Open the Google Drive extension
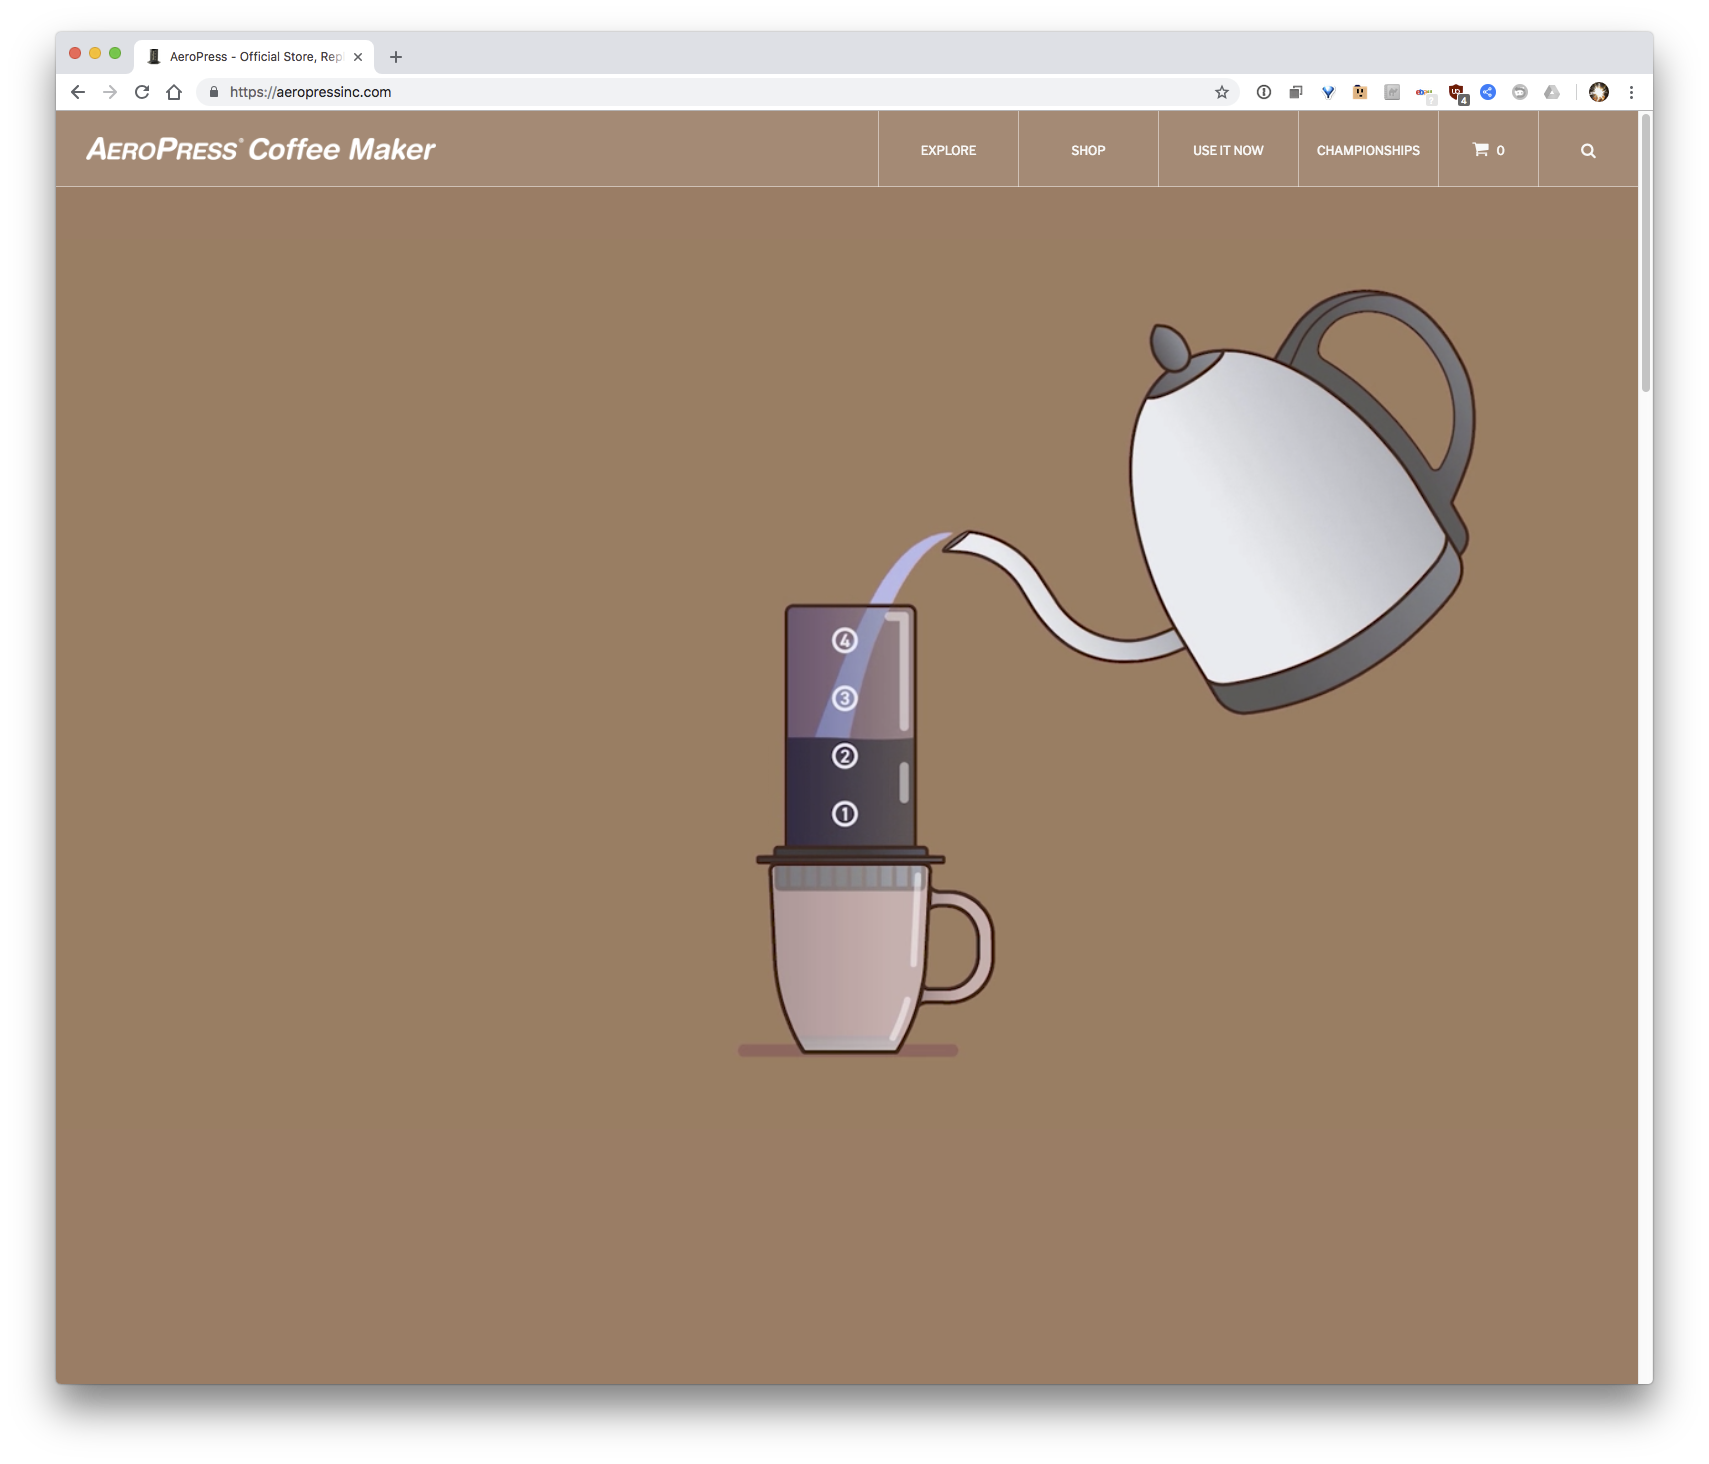The height and width of the screenshot is (1464, 1709). (x=1552, y=92)
